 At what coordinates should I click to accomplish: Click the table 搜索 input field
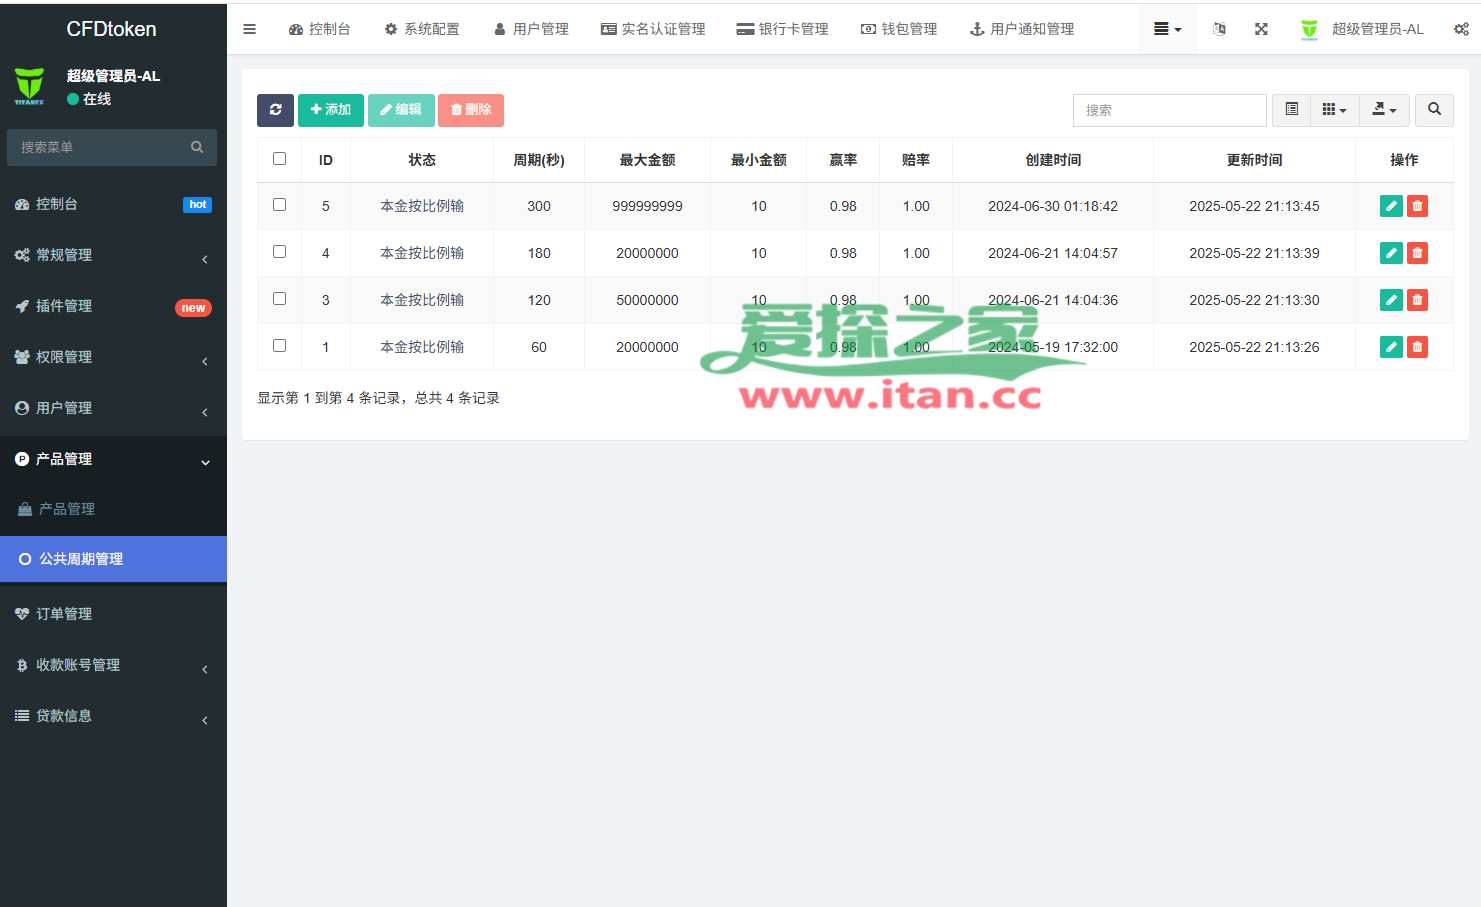click(x=1169, y=110)
